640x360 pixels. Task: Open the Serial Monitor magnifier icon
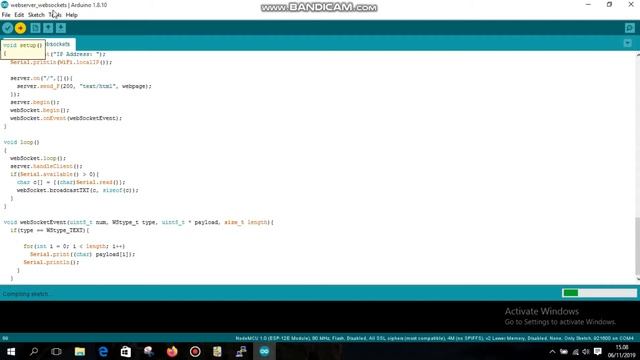pyautogui.click(x=629, y=28)
